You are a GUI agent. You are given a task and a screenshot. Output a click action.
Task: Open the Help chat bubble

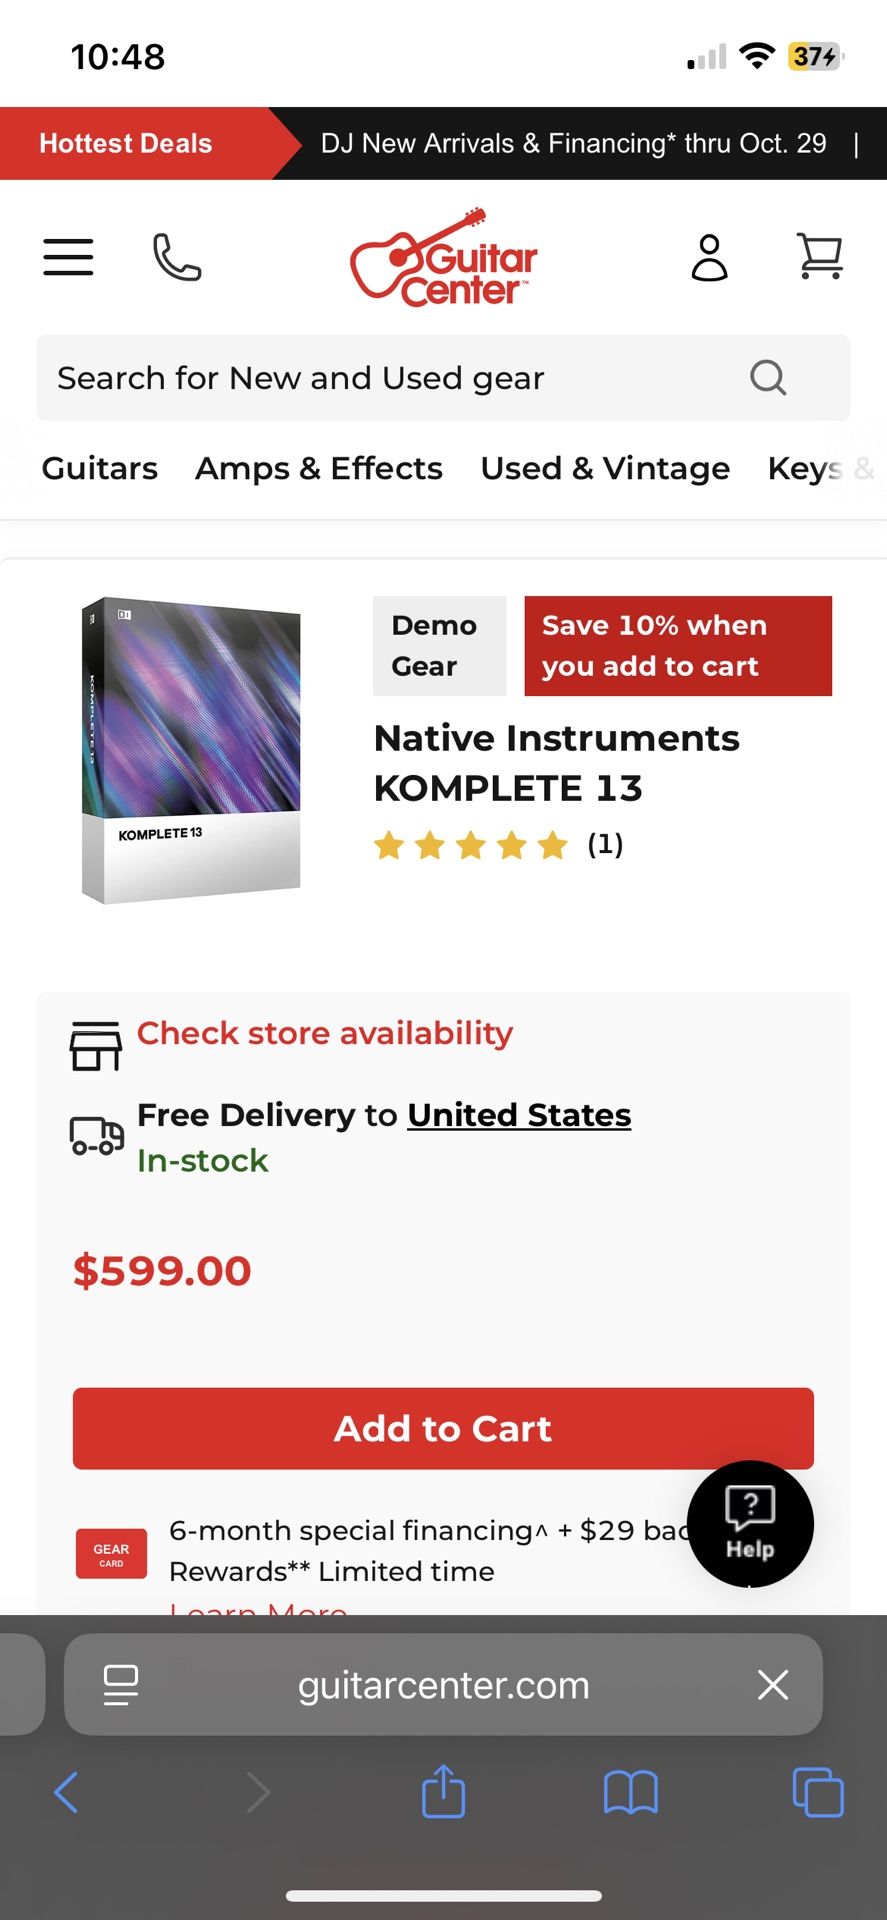tap(750, 1523)
